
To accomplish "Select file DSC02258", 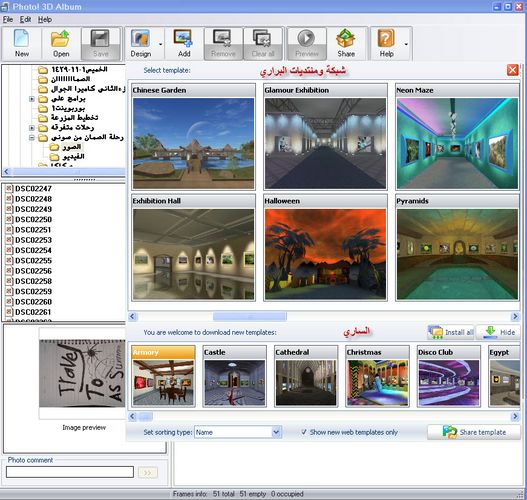I will click(x=33, y=281).
